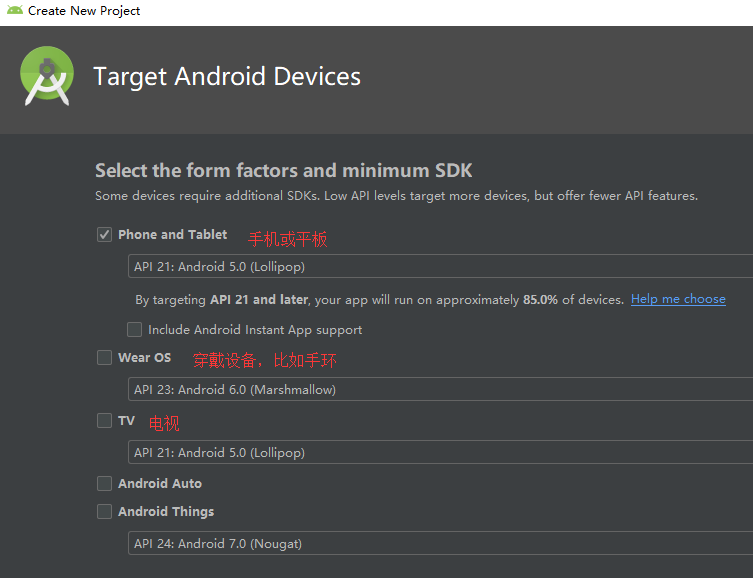The height and width of the screenshot is (578, 754).
Task: Enable Include Android Instant App support
Action: (135, 330)
